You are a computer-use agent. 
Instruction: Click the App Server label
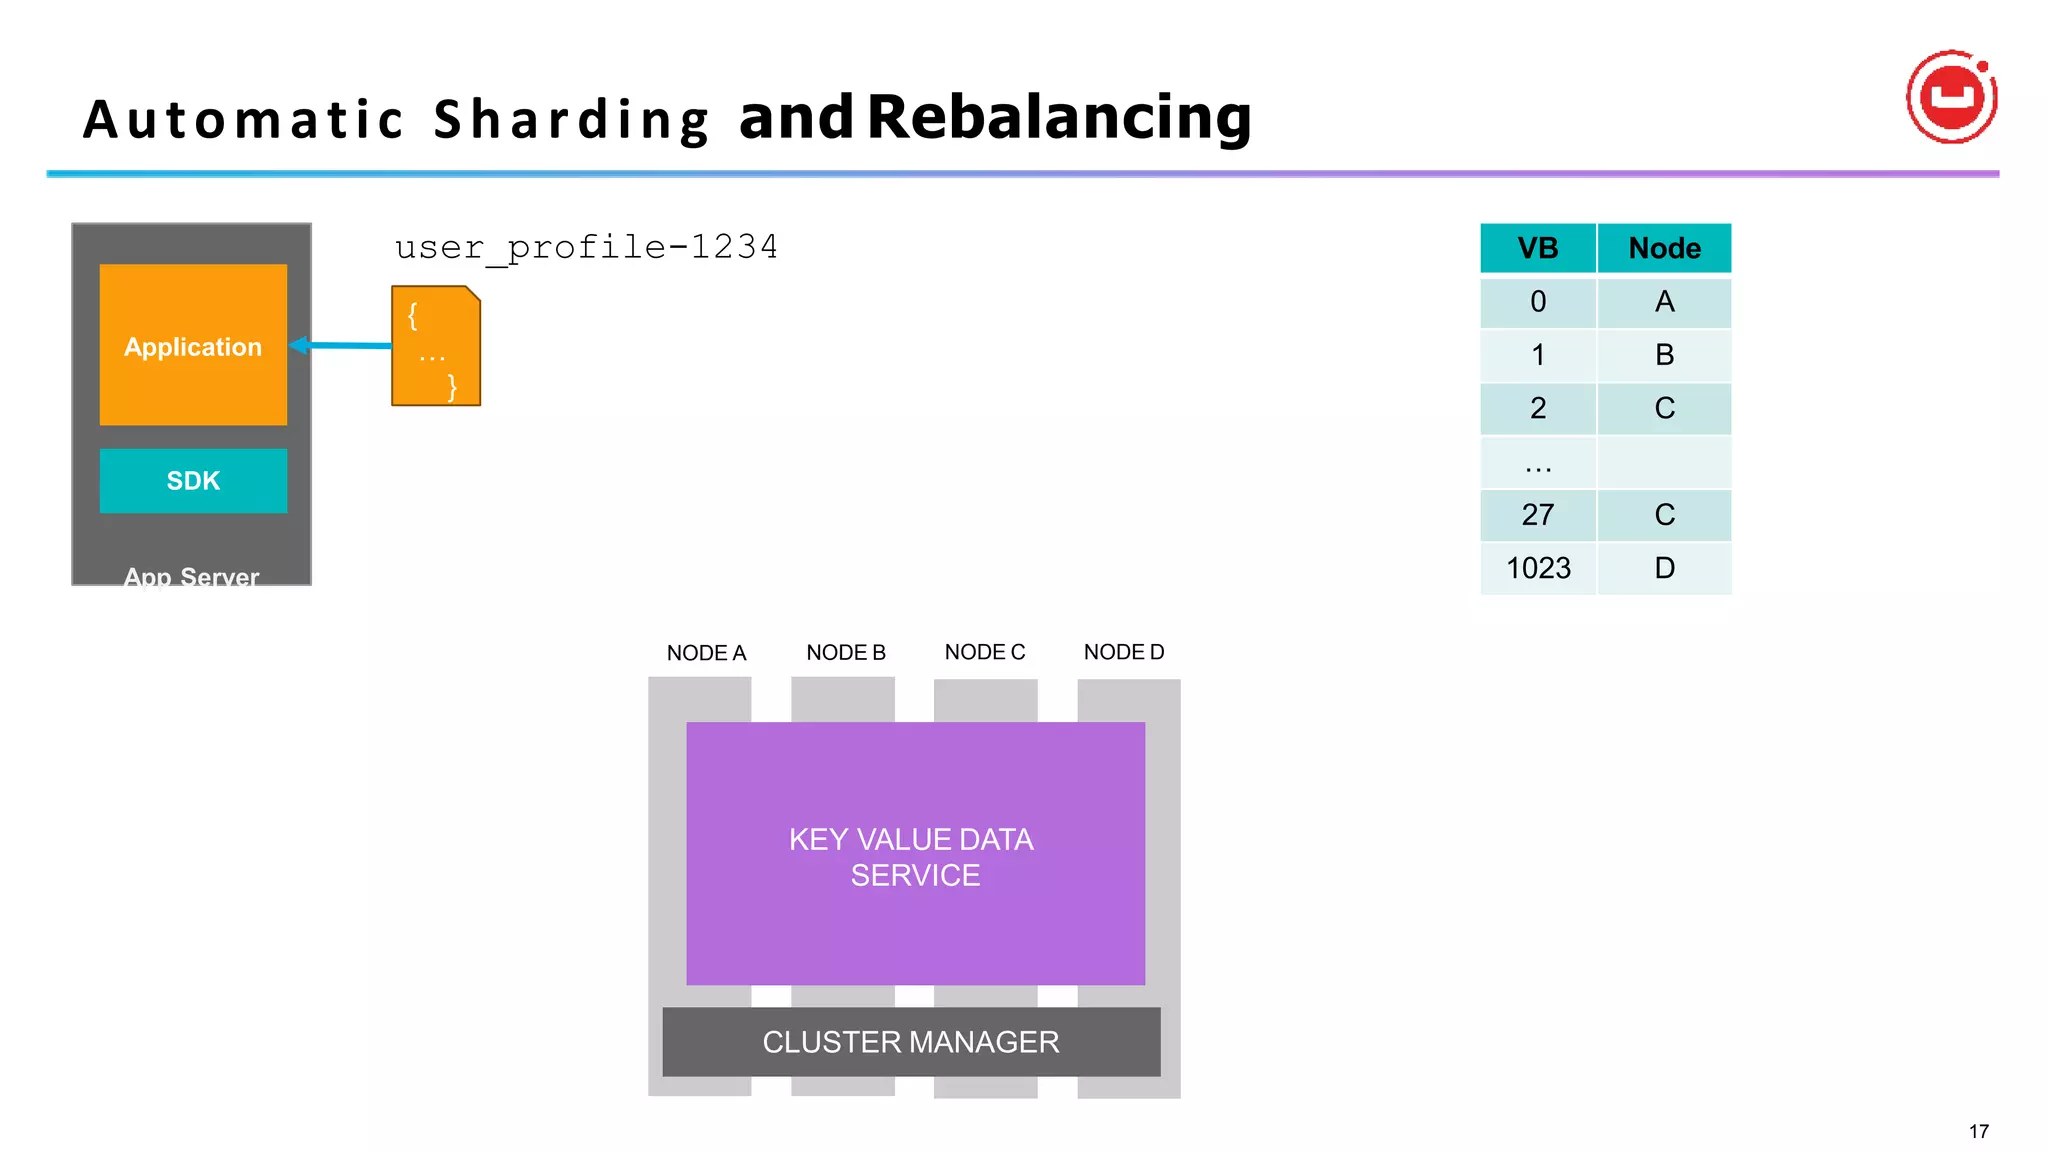click(x=191, y=577)
